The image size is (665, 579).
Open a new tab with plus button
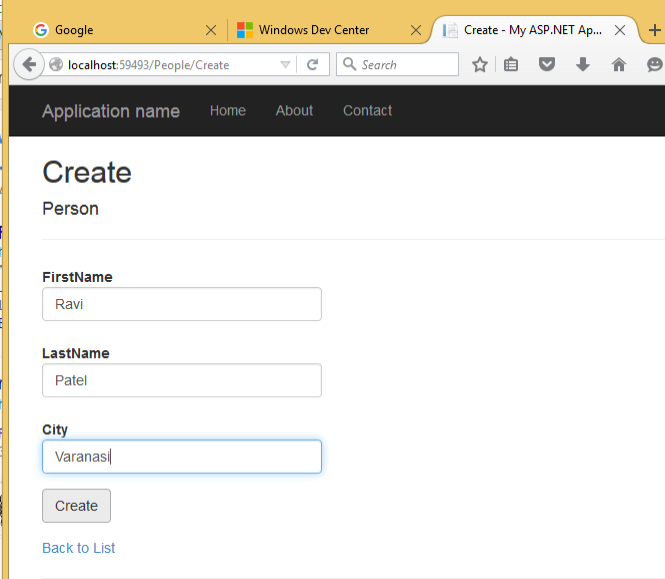click(655, 30)
